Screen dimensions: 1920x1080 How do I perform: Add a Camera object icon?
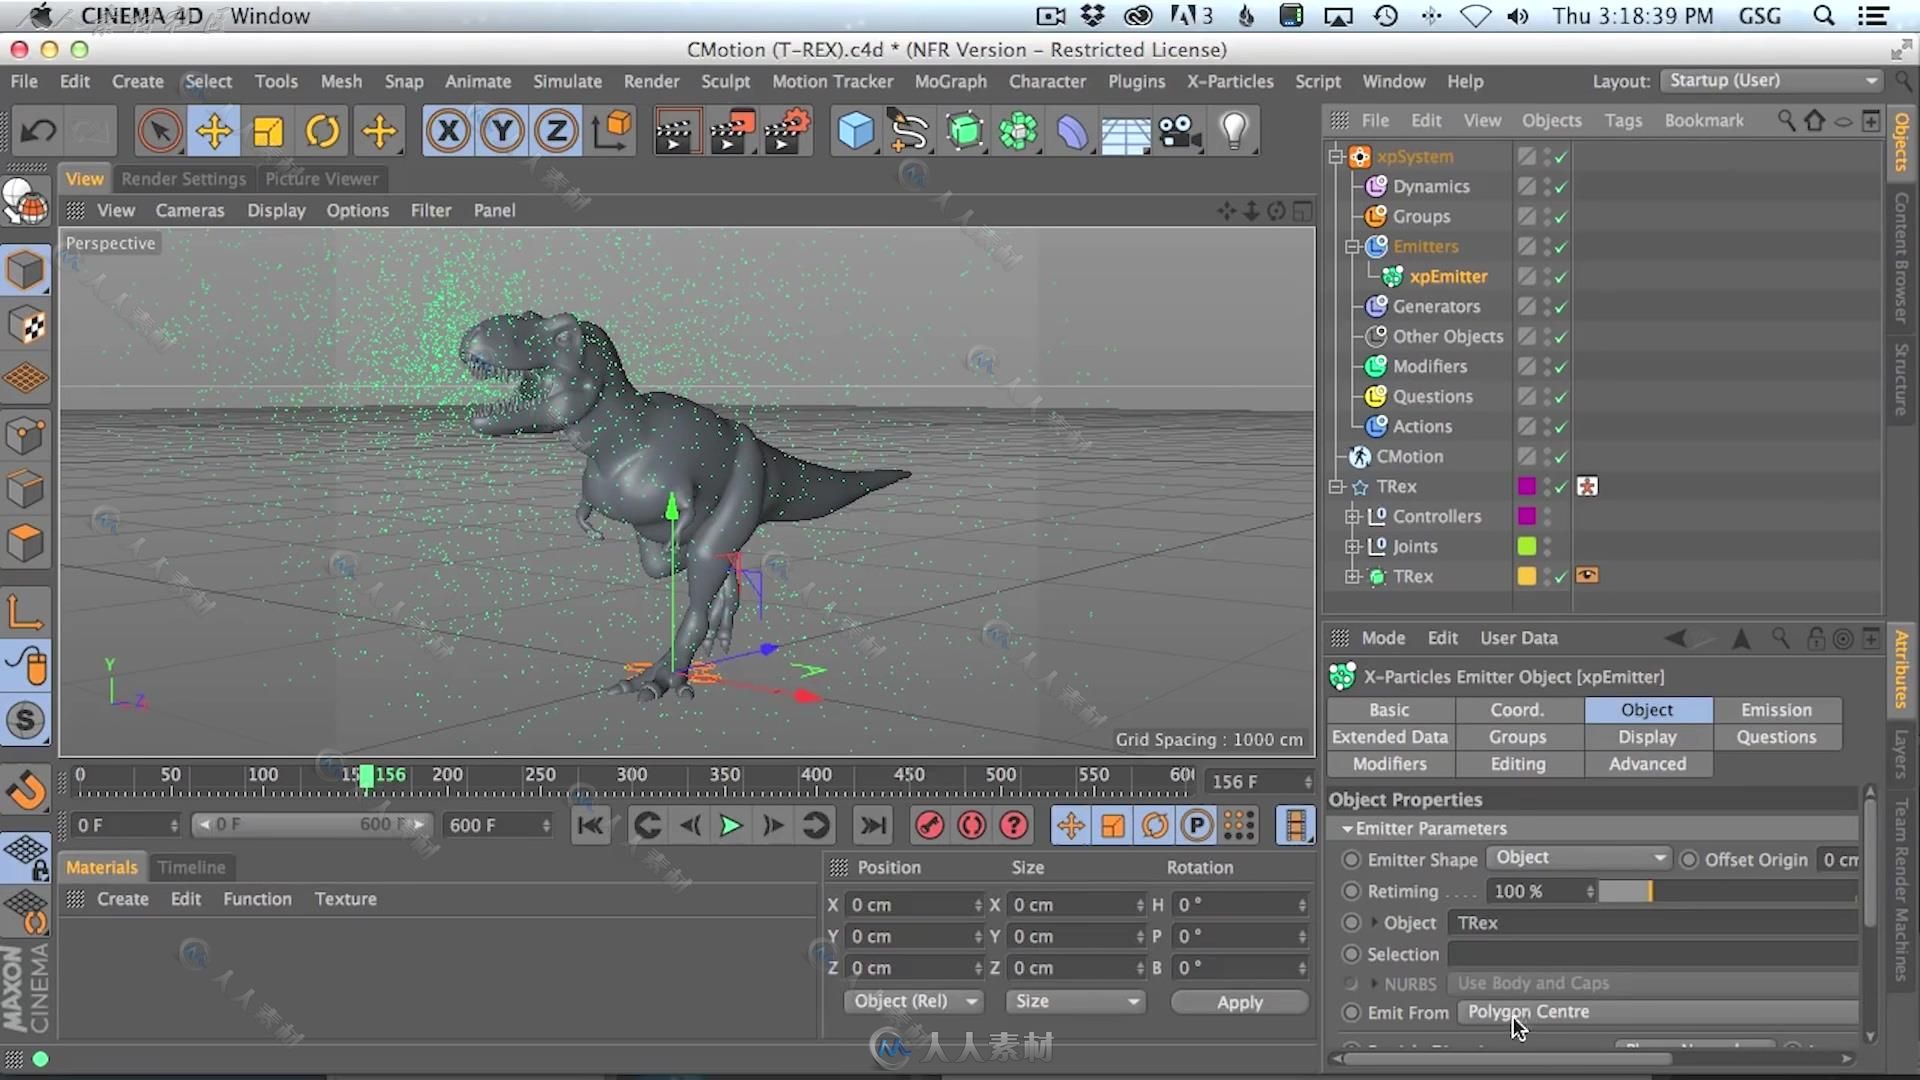(x=1180, y=131)
